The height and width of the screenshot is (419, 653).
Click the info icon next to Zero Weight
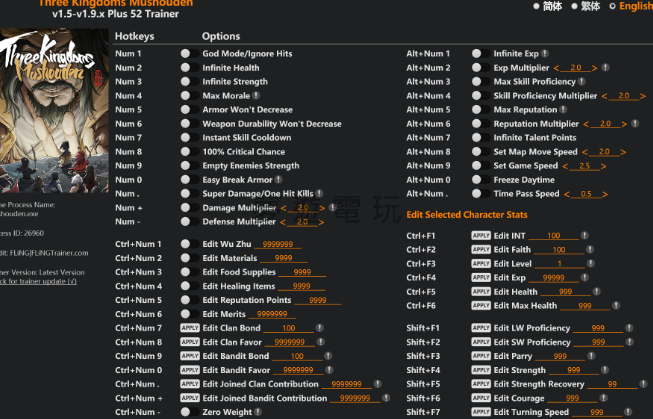(x=259, y=412)
